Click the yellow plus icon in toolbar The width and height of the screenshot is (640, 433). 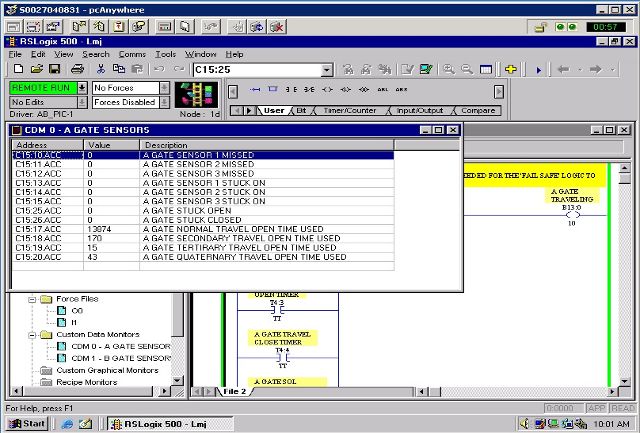coord(511,69)
